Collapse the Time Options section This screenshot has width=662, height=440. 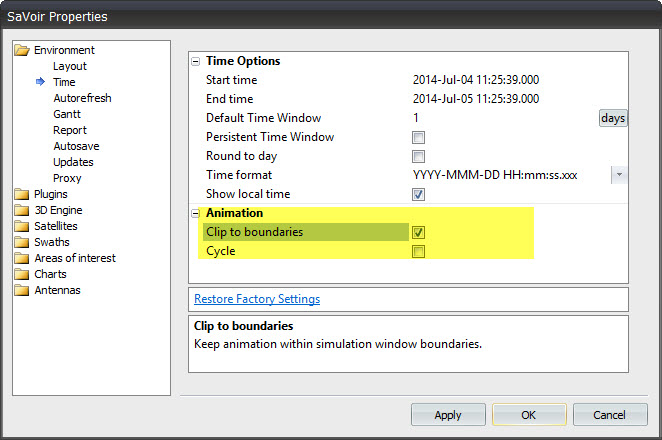[x=196, y=61]
